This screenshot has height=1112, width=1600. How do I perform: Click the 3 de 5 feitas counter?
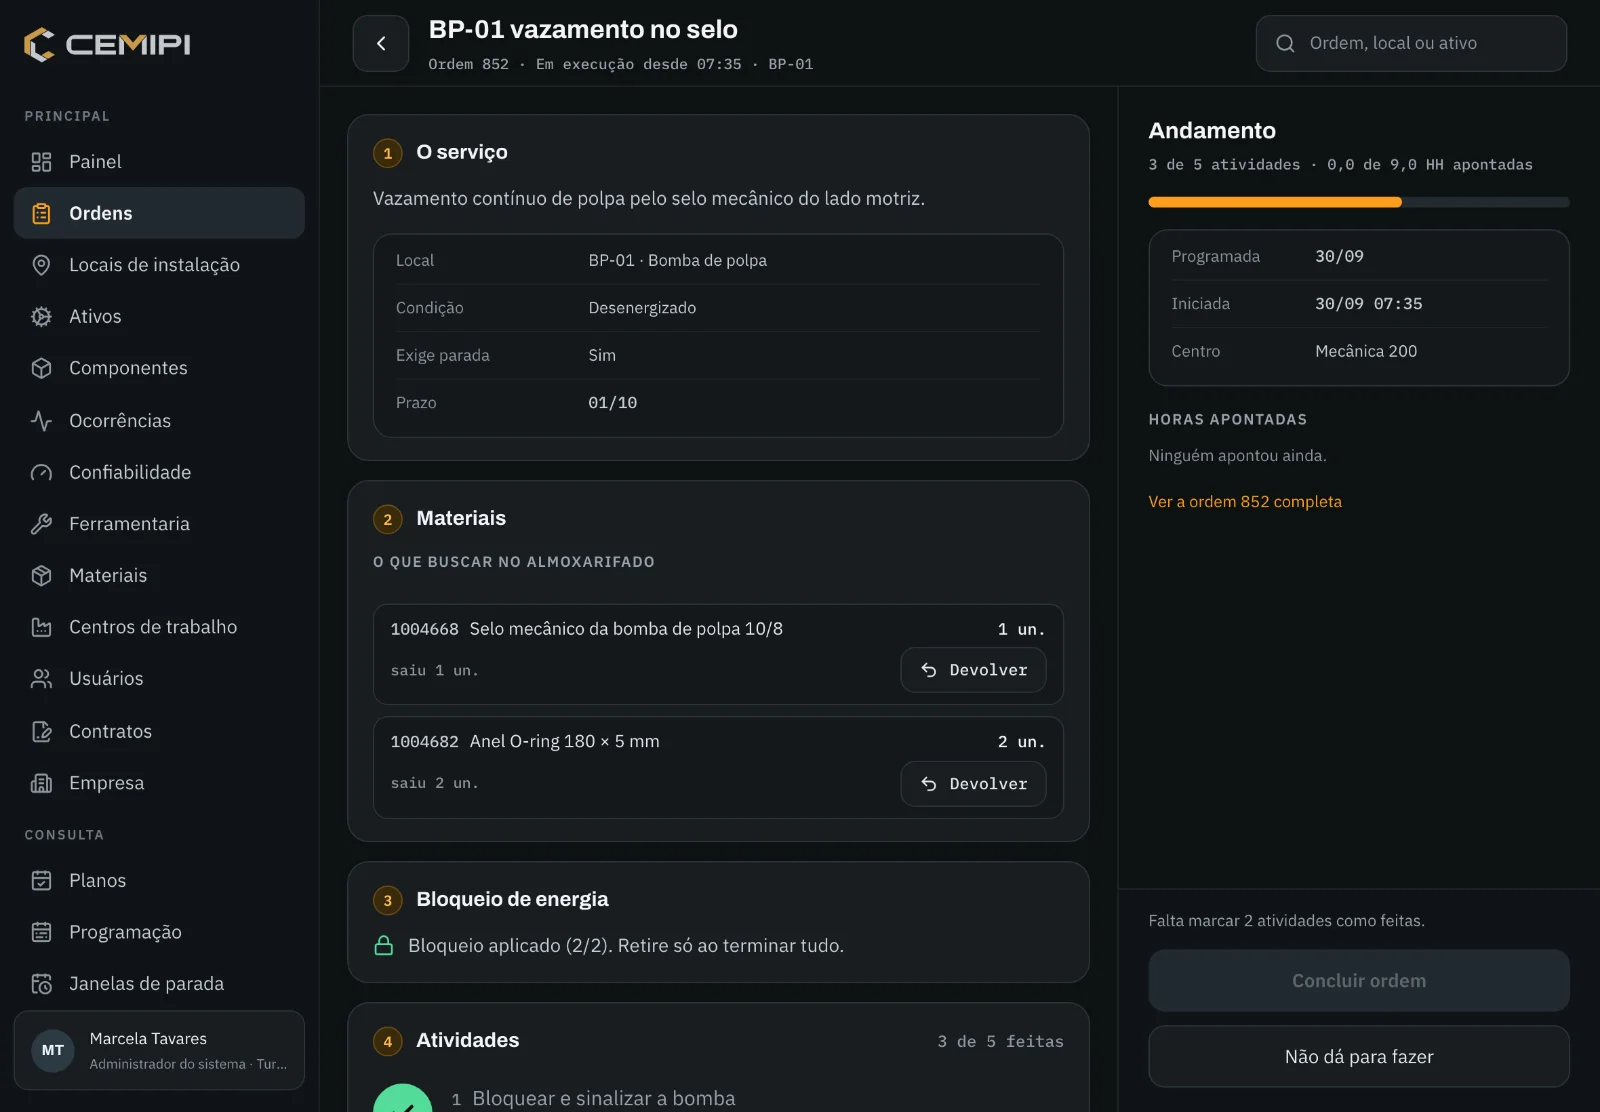(1000, 1041)
